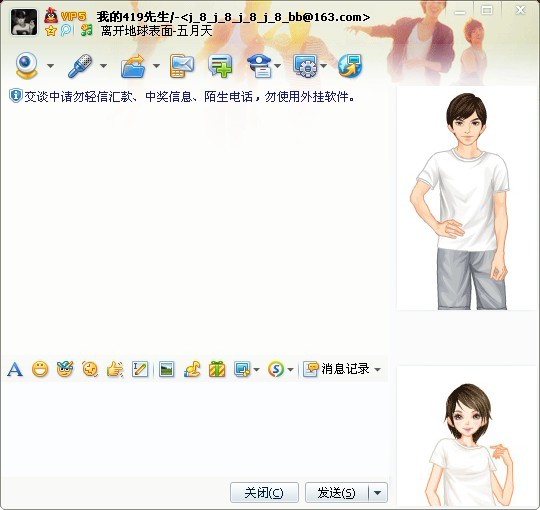Open 消息记录 message history

click(336, 369)
